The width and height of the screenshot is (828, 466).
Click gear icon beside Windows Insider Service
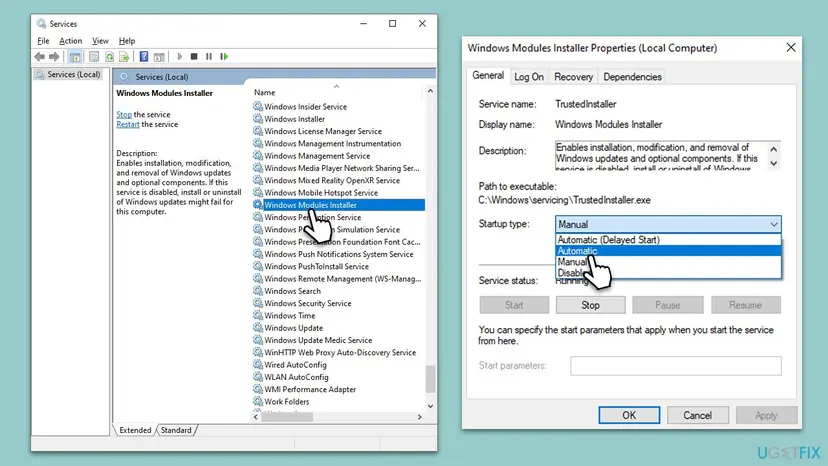point(258,106)
